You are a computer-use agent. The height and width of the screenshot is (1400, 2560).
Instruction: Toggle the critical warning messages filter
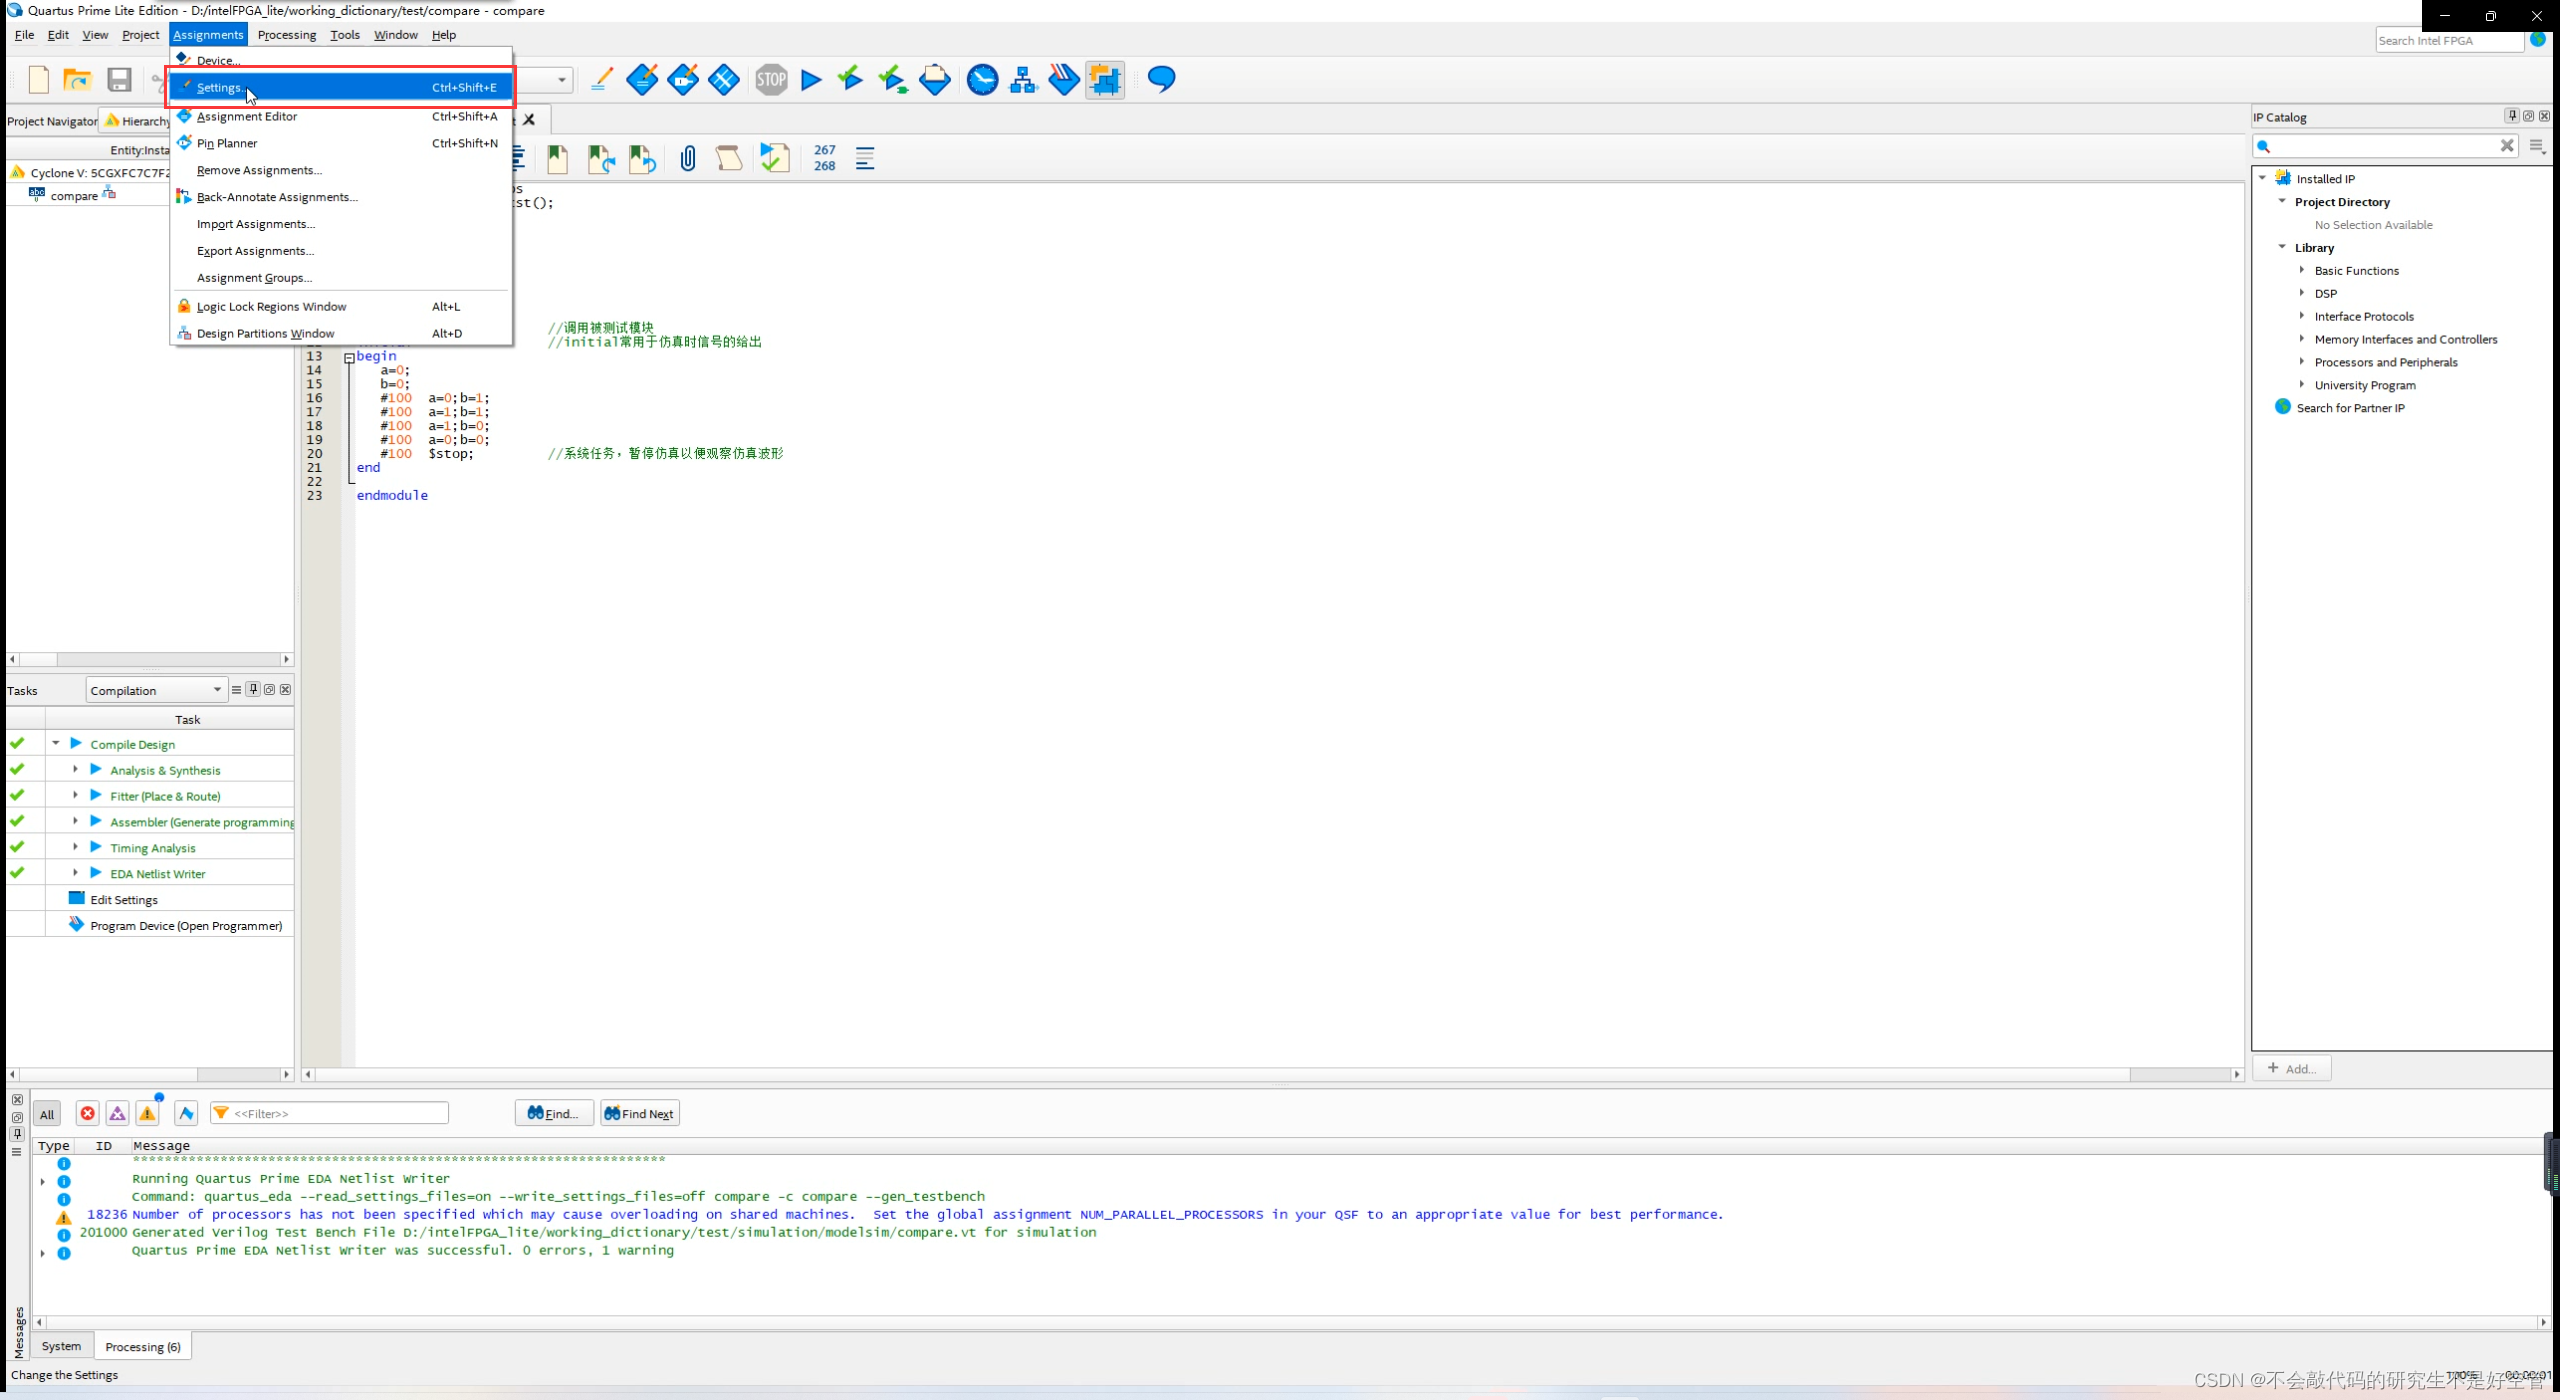point(118,1113)
